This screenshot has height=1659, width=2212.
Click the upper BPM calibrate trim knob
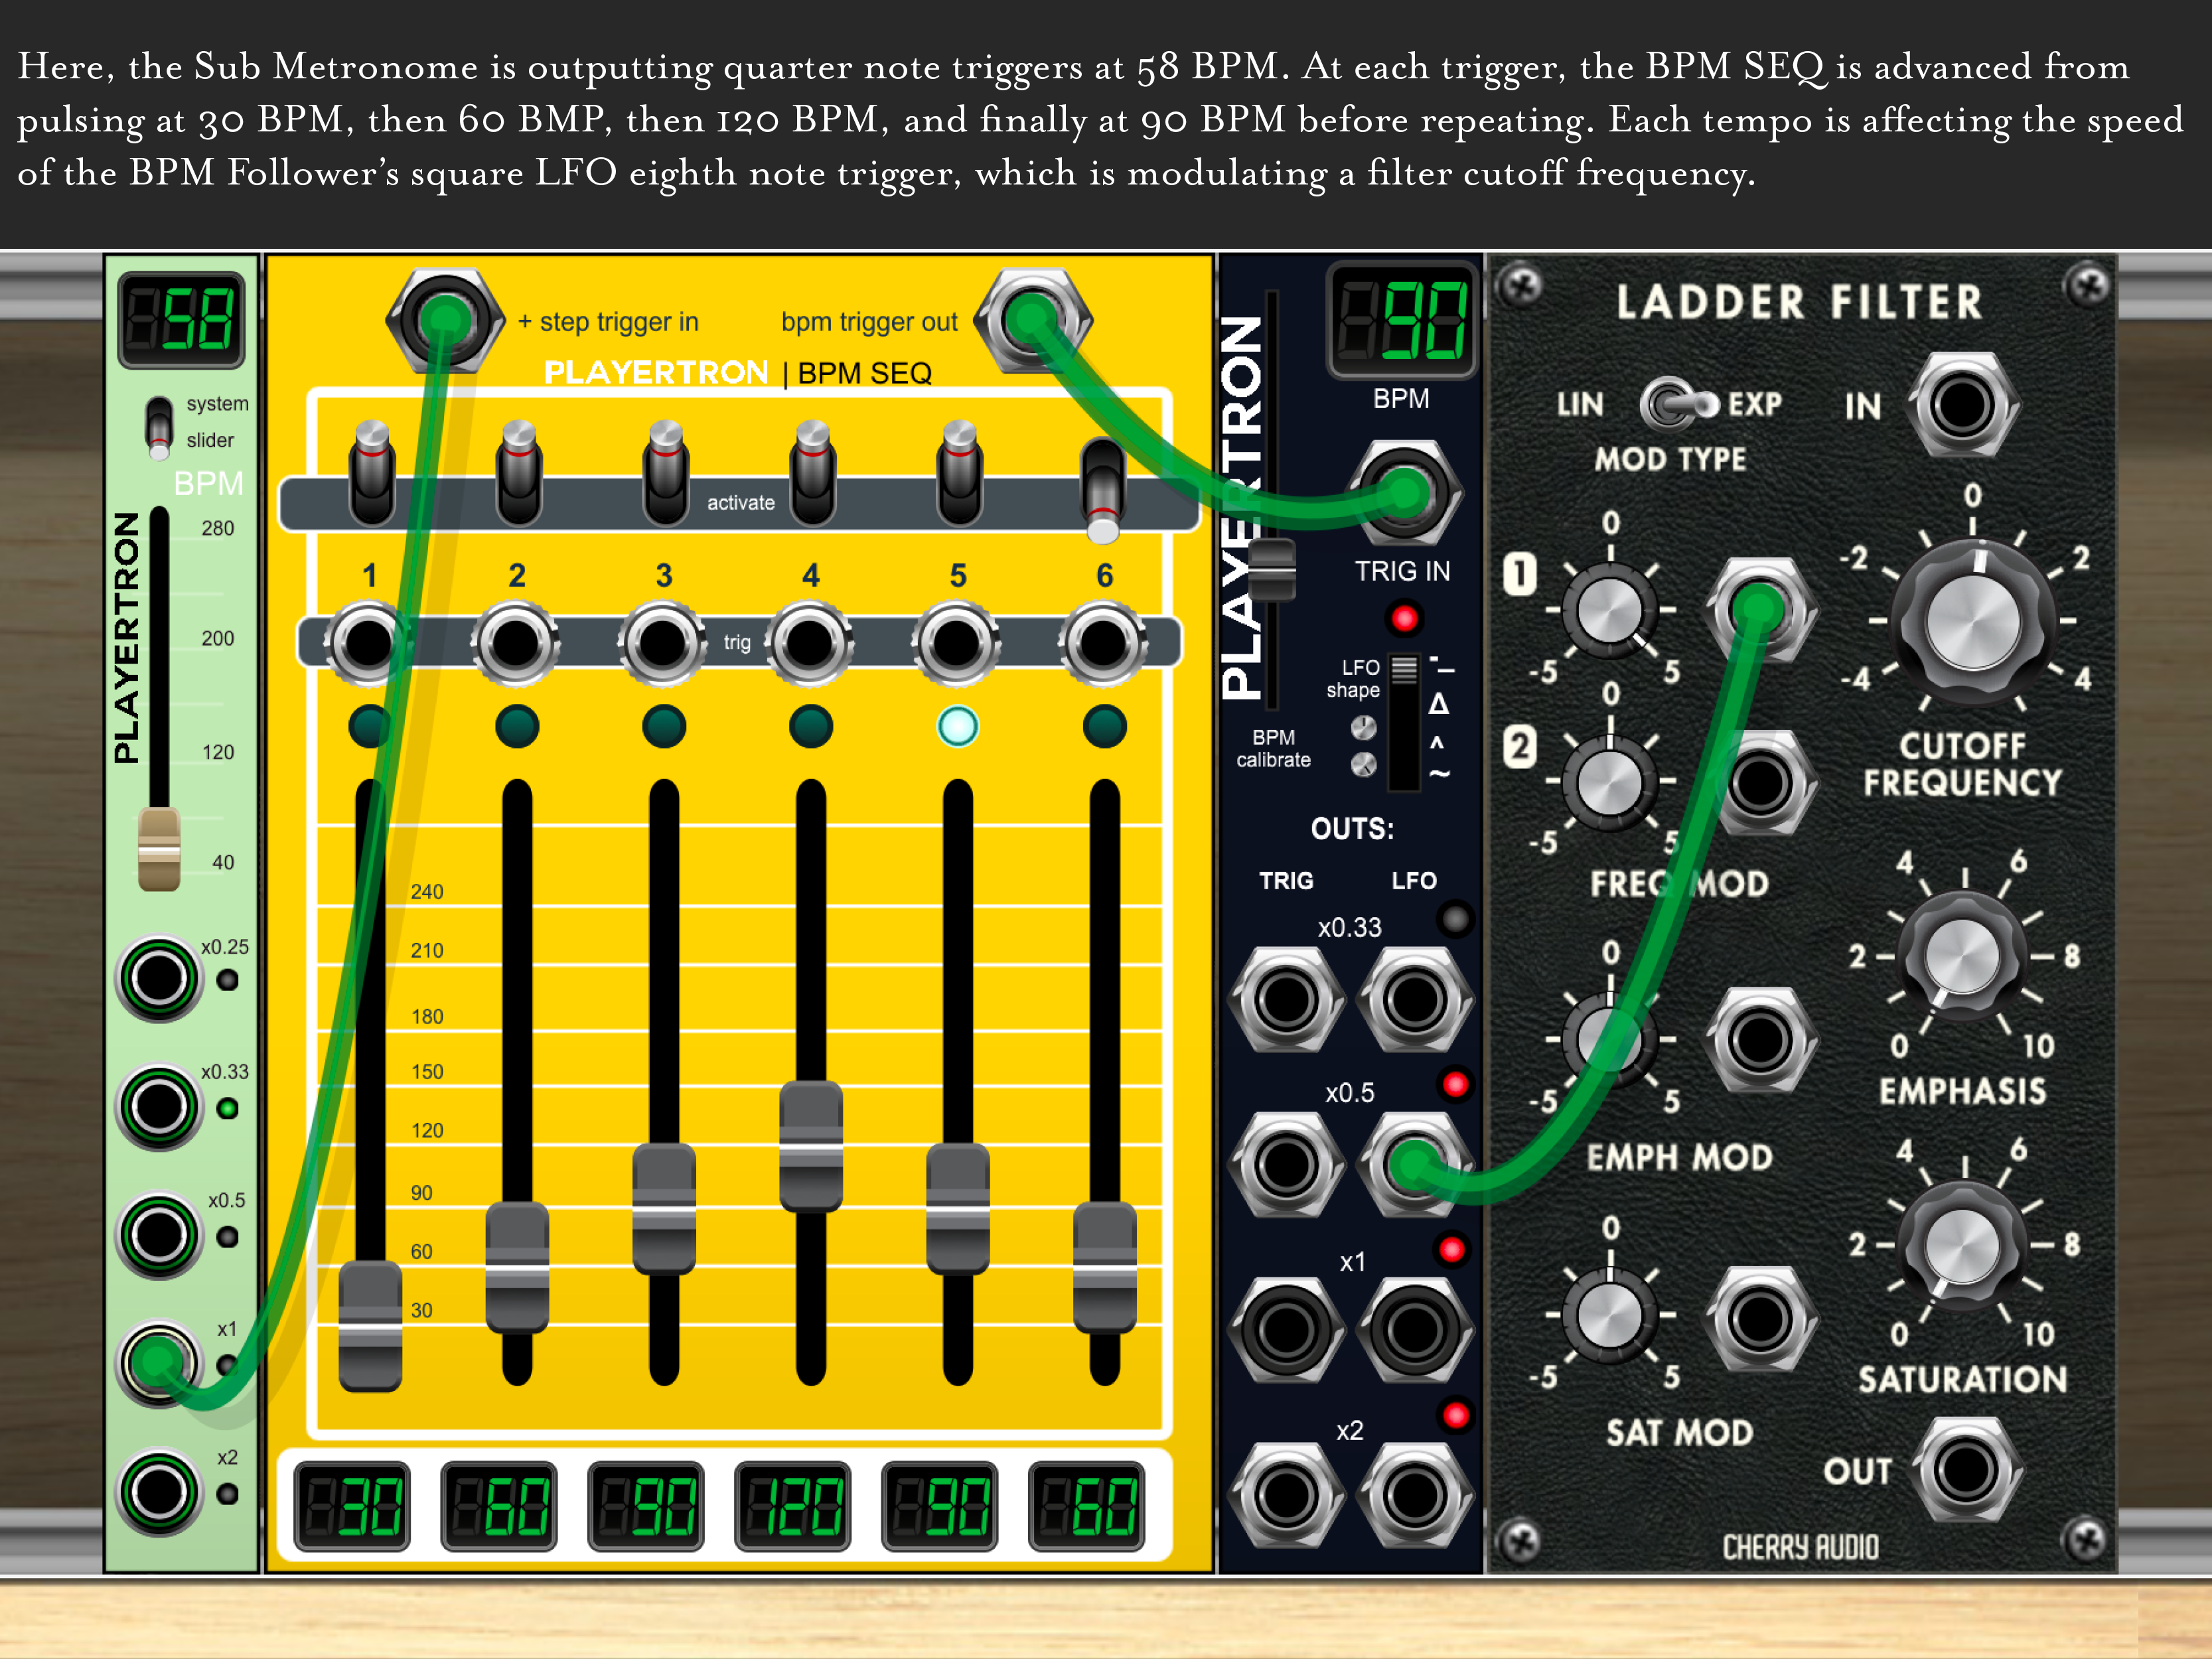(1364, 728)
